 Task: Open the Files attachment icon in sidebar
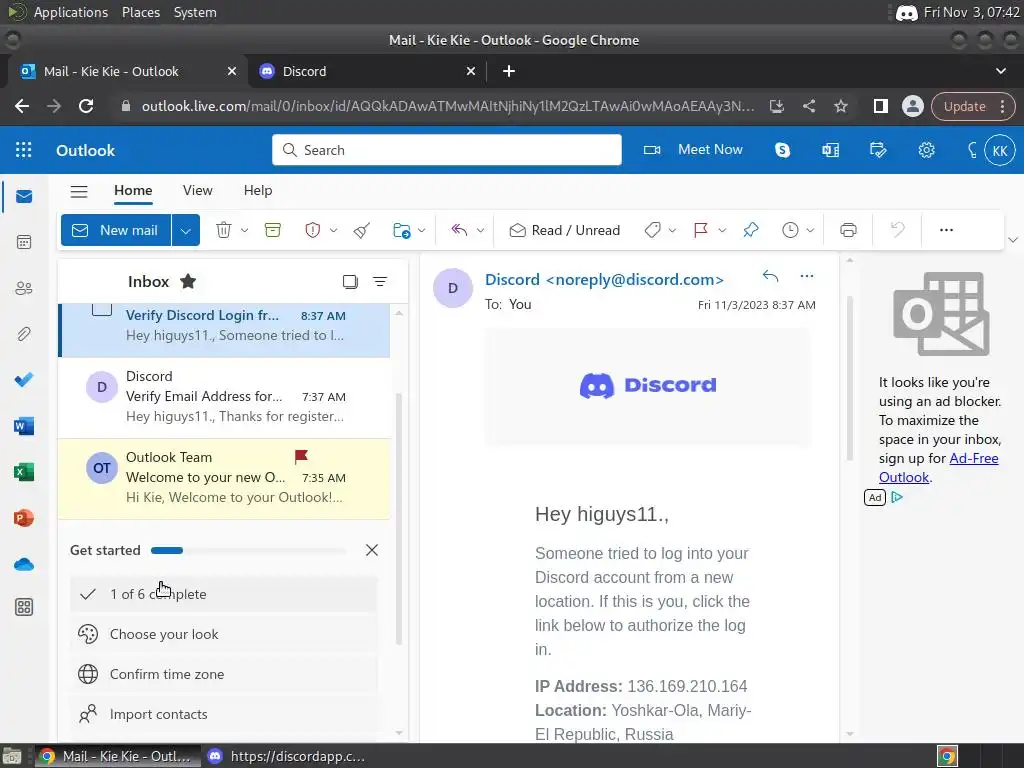[x=24, y=334]
